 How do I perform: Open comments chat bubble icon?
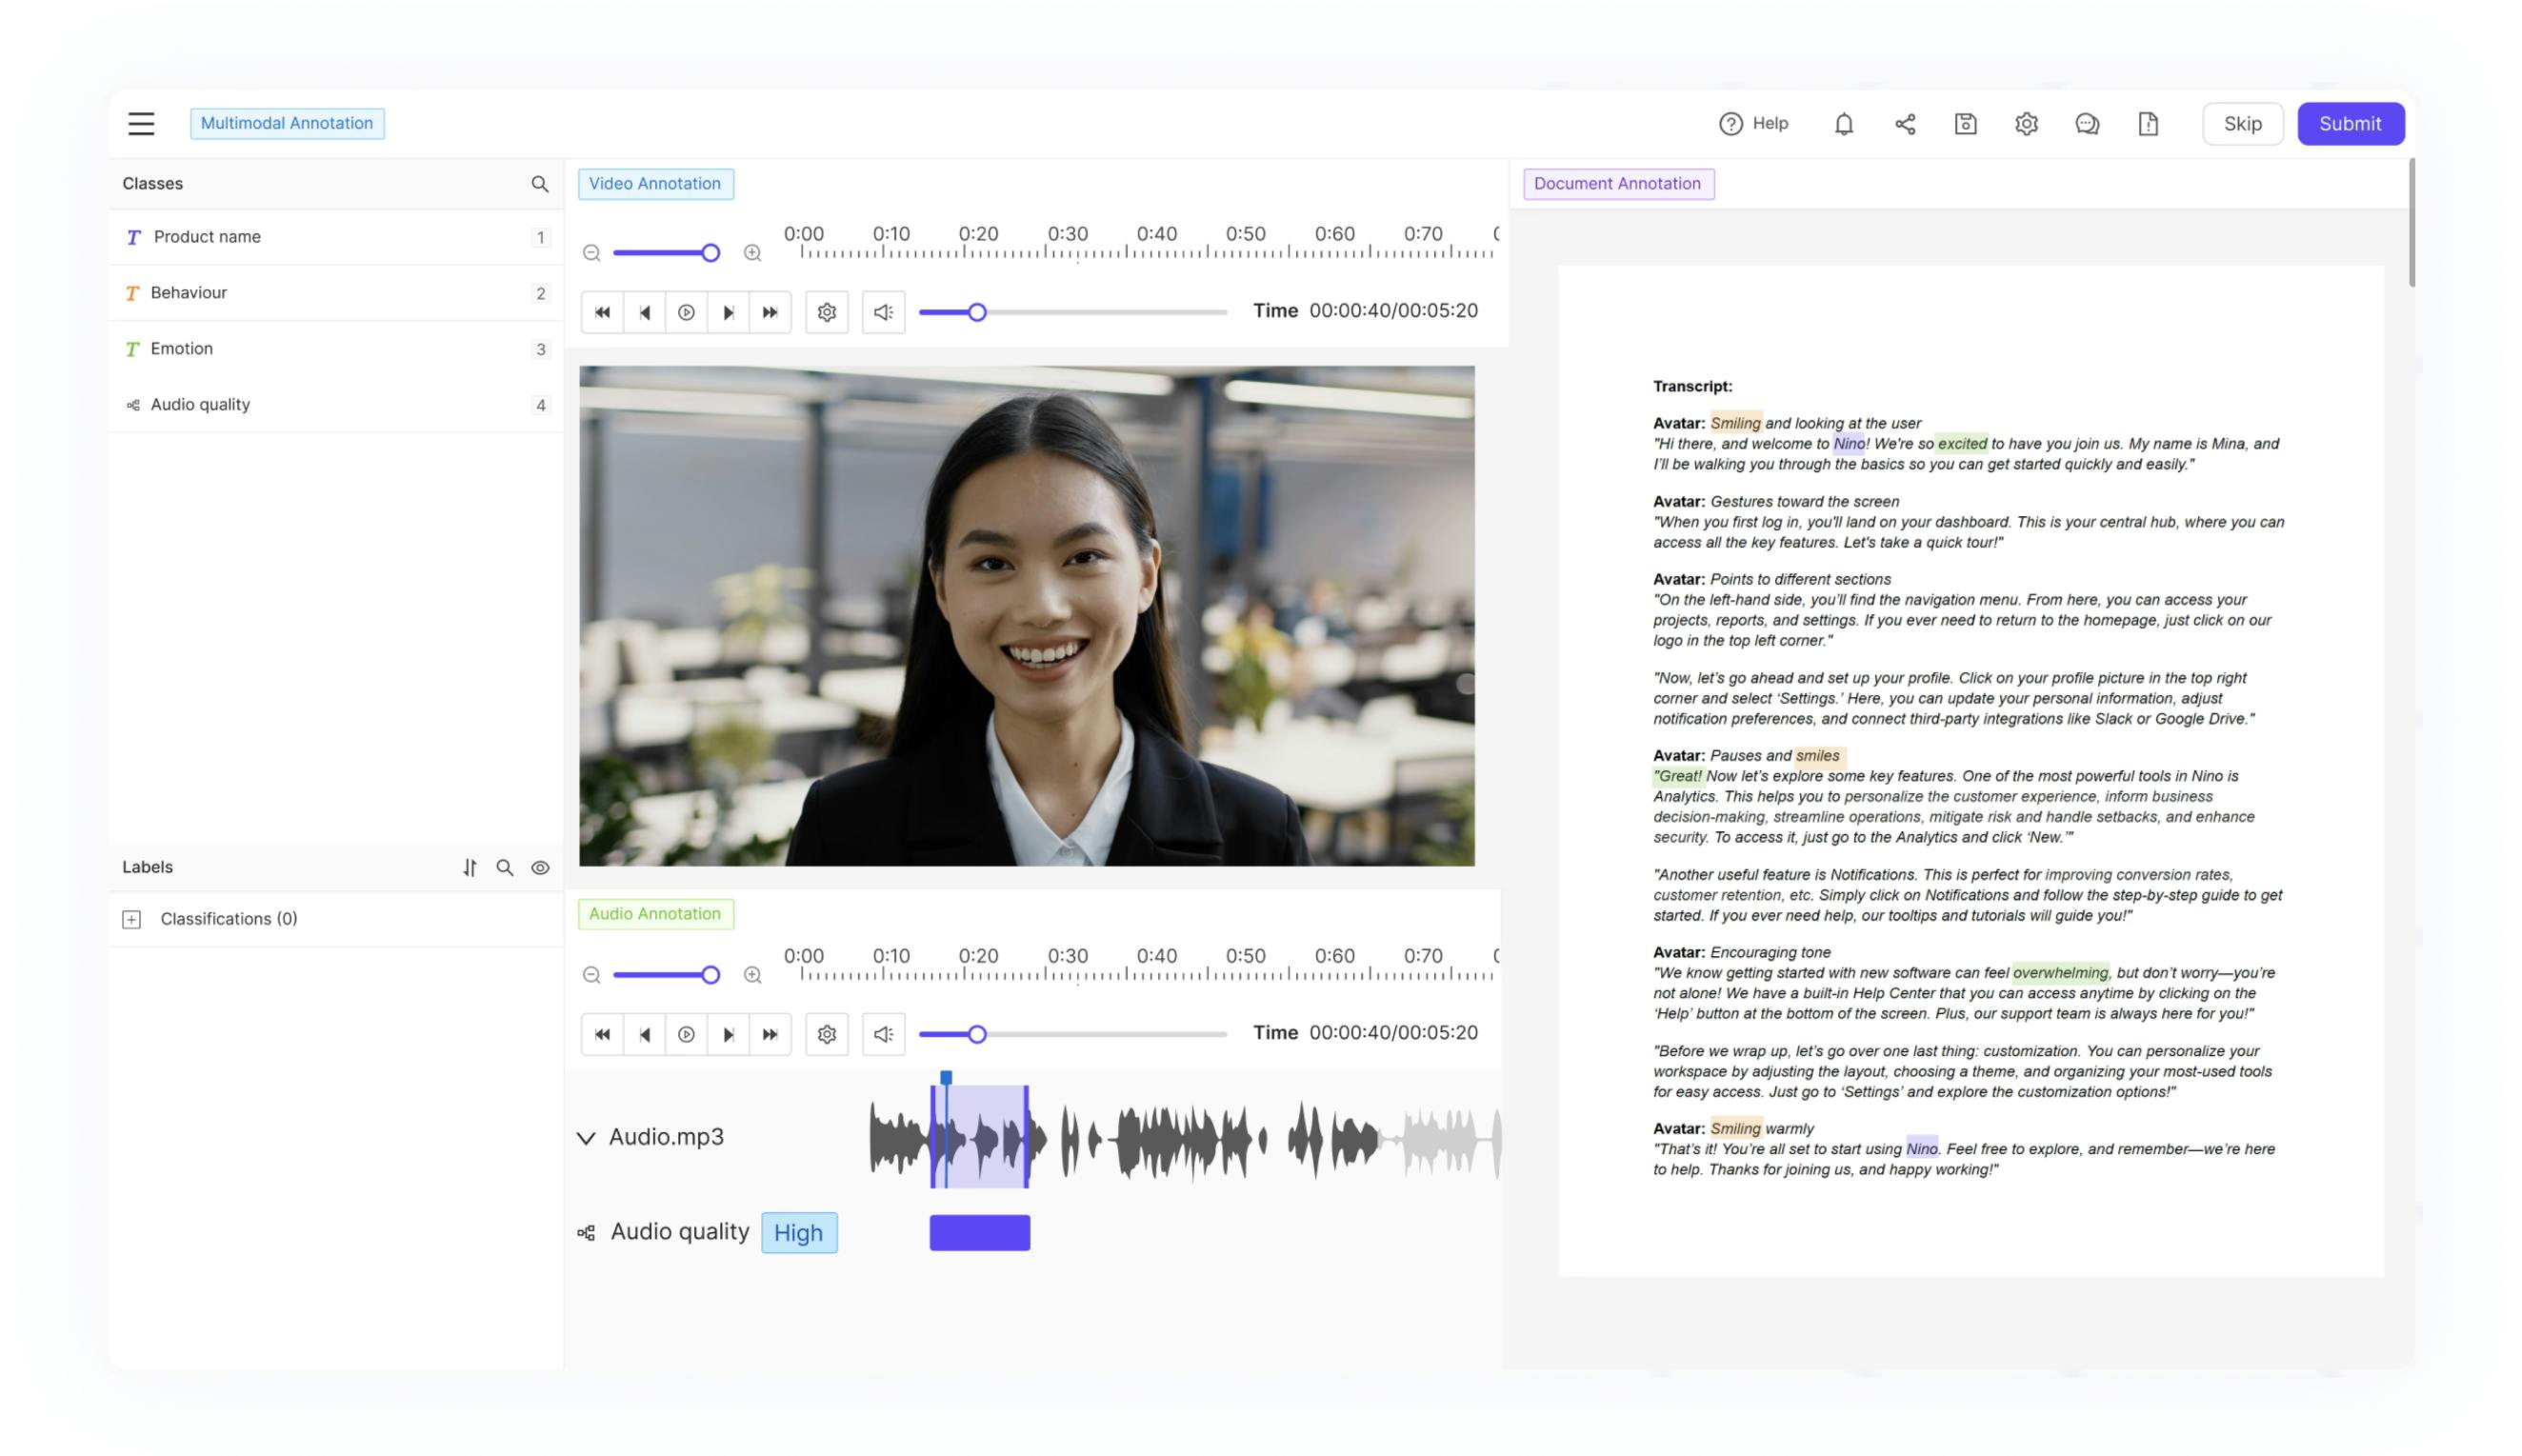coord(2086,124)
